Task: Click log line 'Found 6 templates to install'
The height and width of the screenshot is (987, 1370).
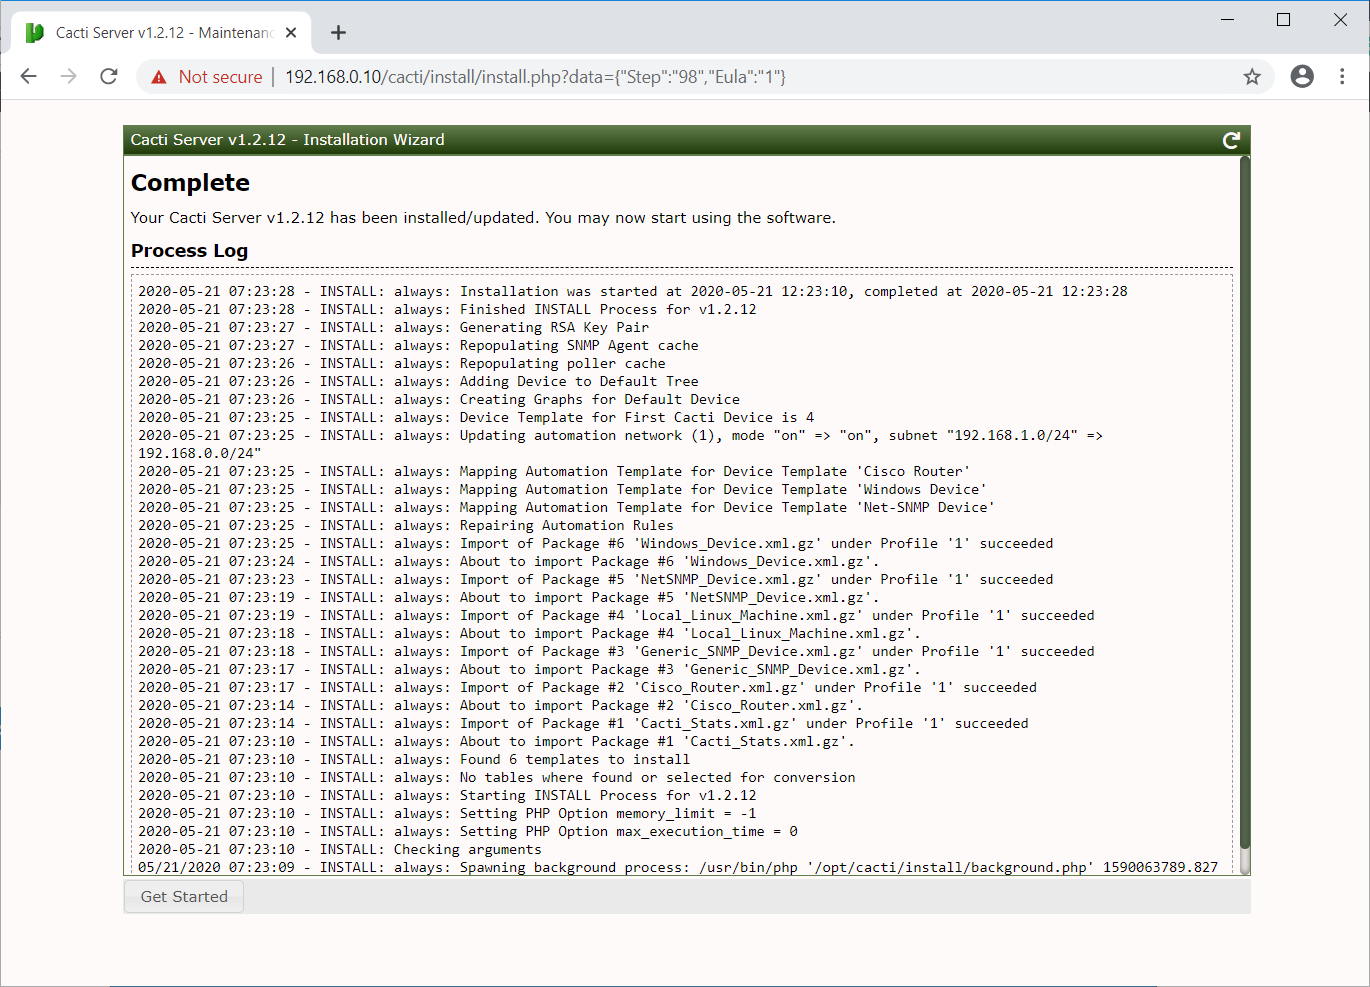Action: coord(414,759)
